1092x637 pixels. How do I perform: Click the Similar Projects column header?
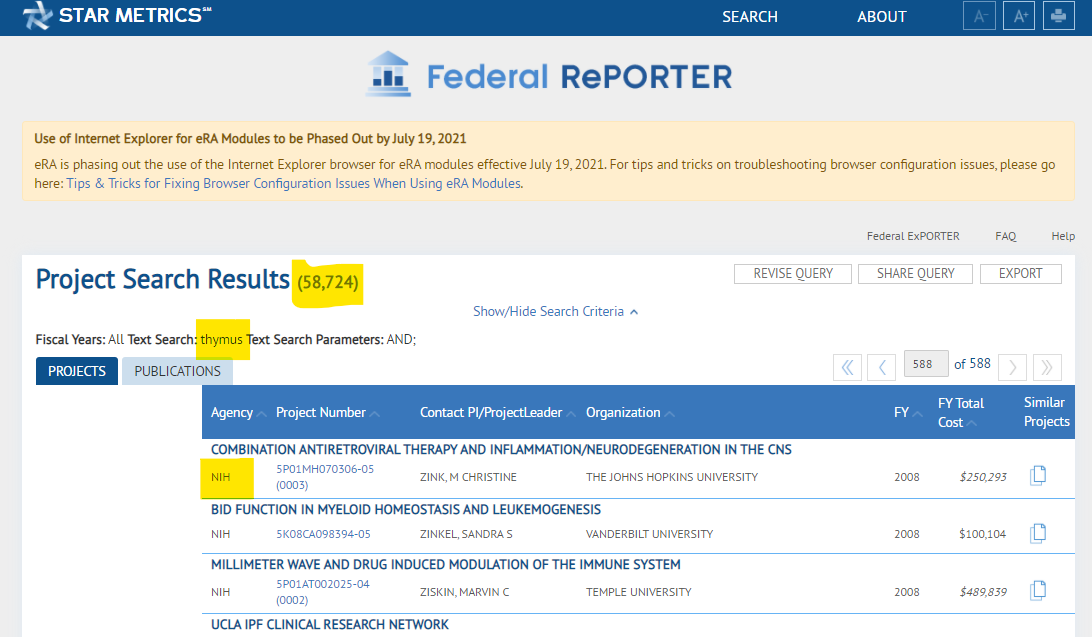(1046, 411)
